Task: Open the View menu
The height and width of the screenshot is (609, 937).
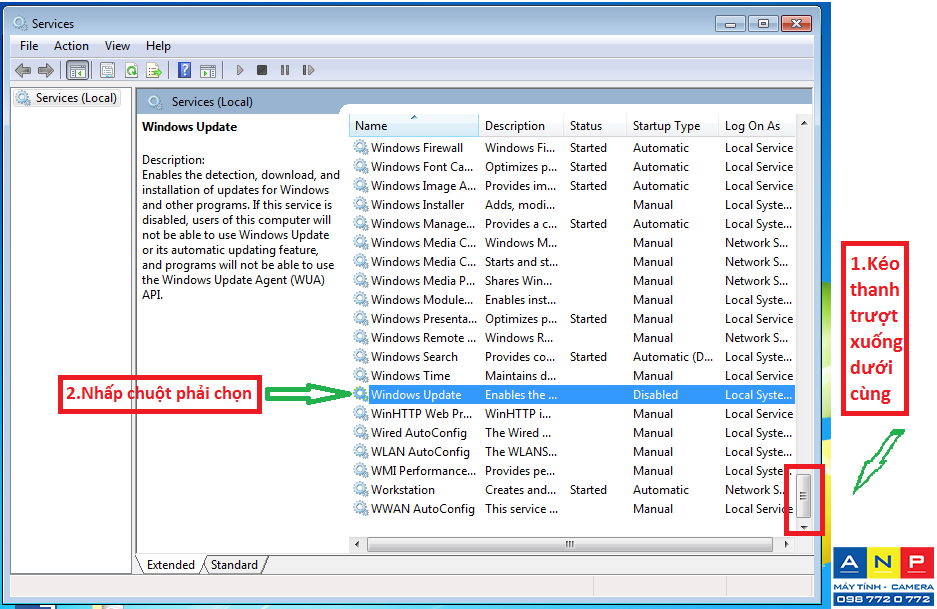Action: pyautogui.click(x=117, y=46)
